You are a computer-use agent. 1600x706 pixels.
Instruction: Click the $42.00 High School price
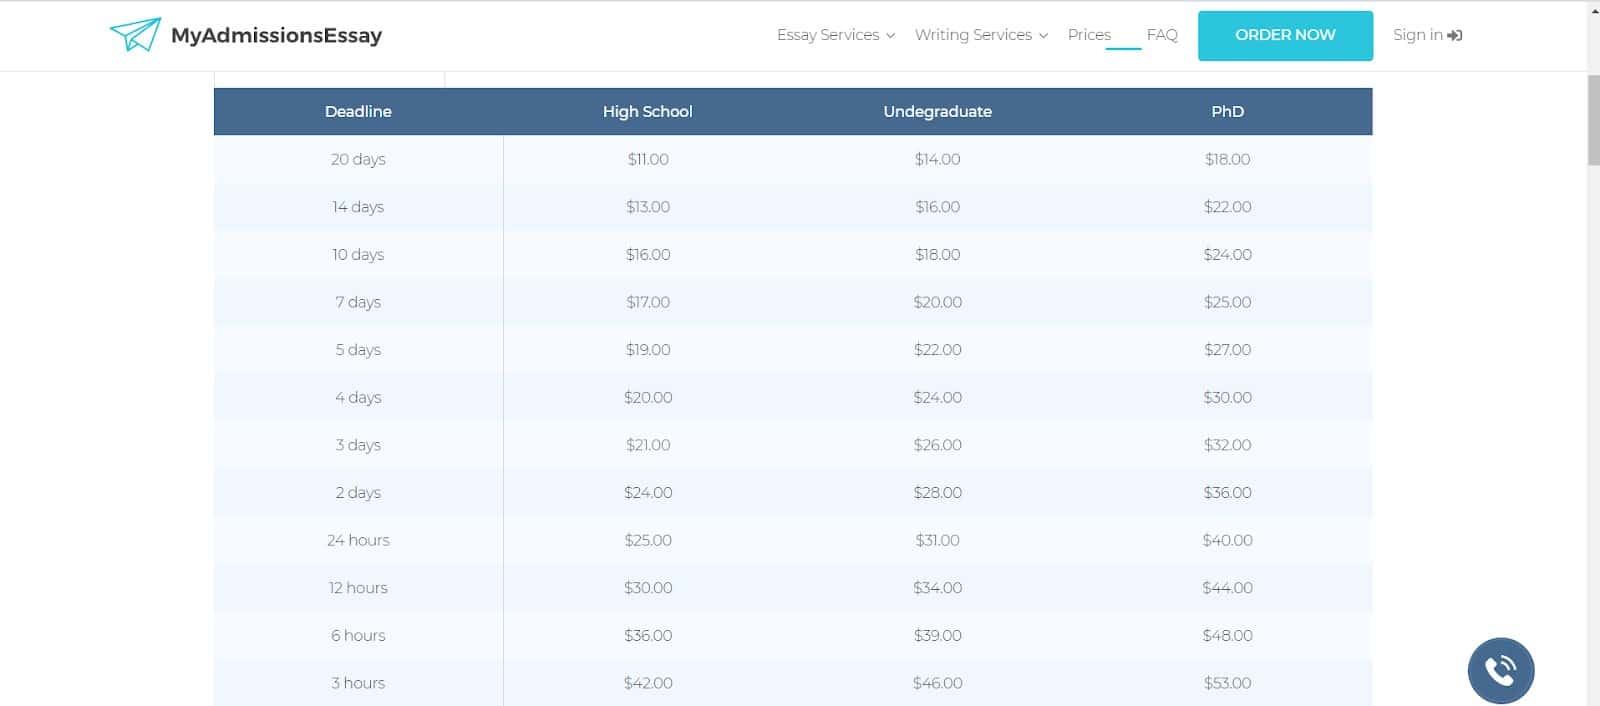[648, 683]
